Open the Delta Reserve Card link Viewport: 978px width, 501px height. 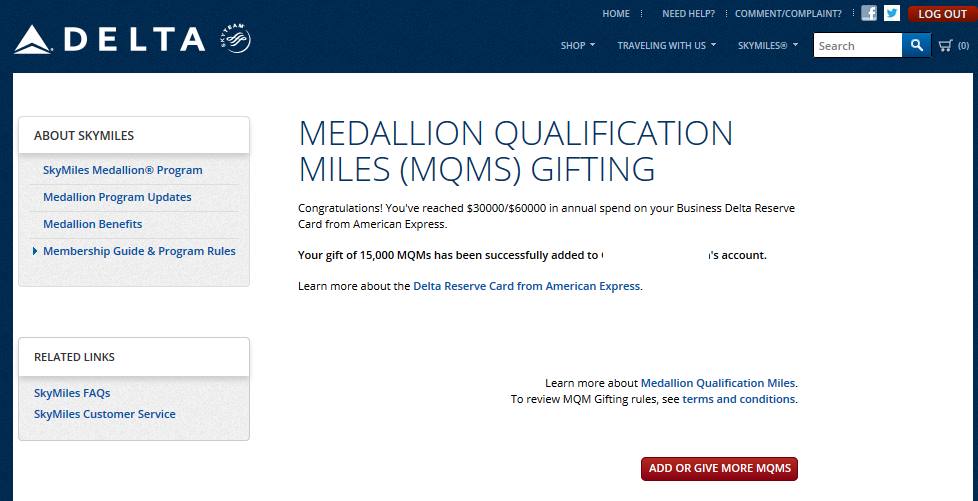click(x=526, y=286)
